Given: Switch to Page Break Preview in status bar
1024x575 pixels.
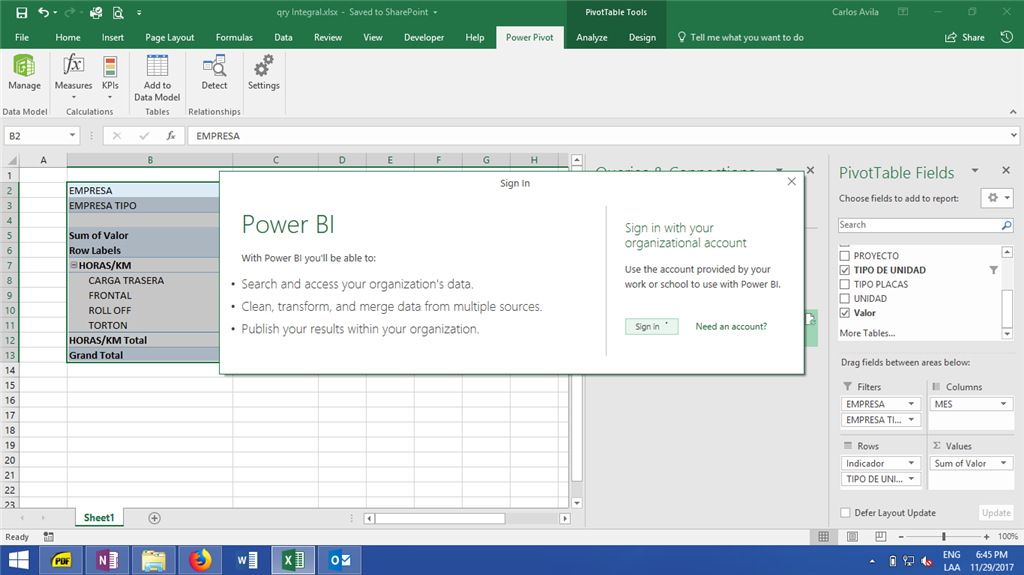Looking at the screenshot, I should [x=880, y=536].
